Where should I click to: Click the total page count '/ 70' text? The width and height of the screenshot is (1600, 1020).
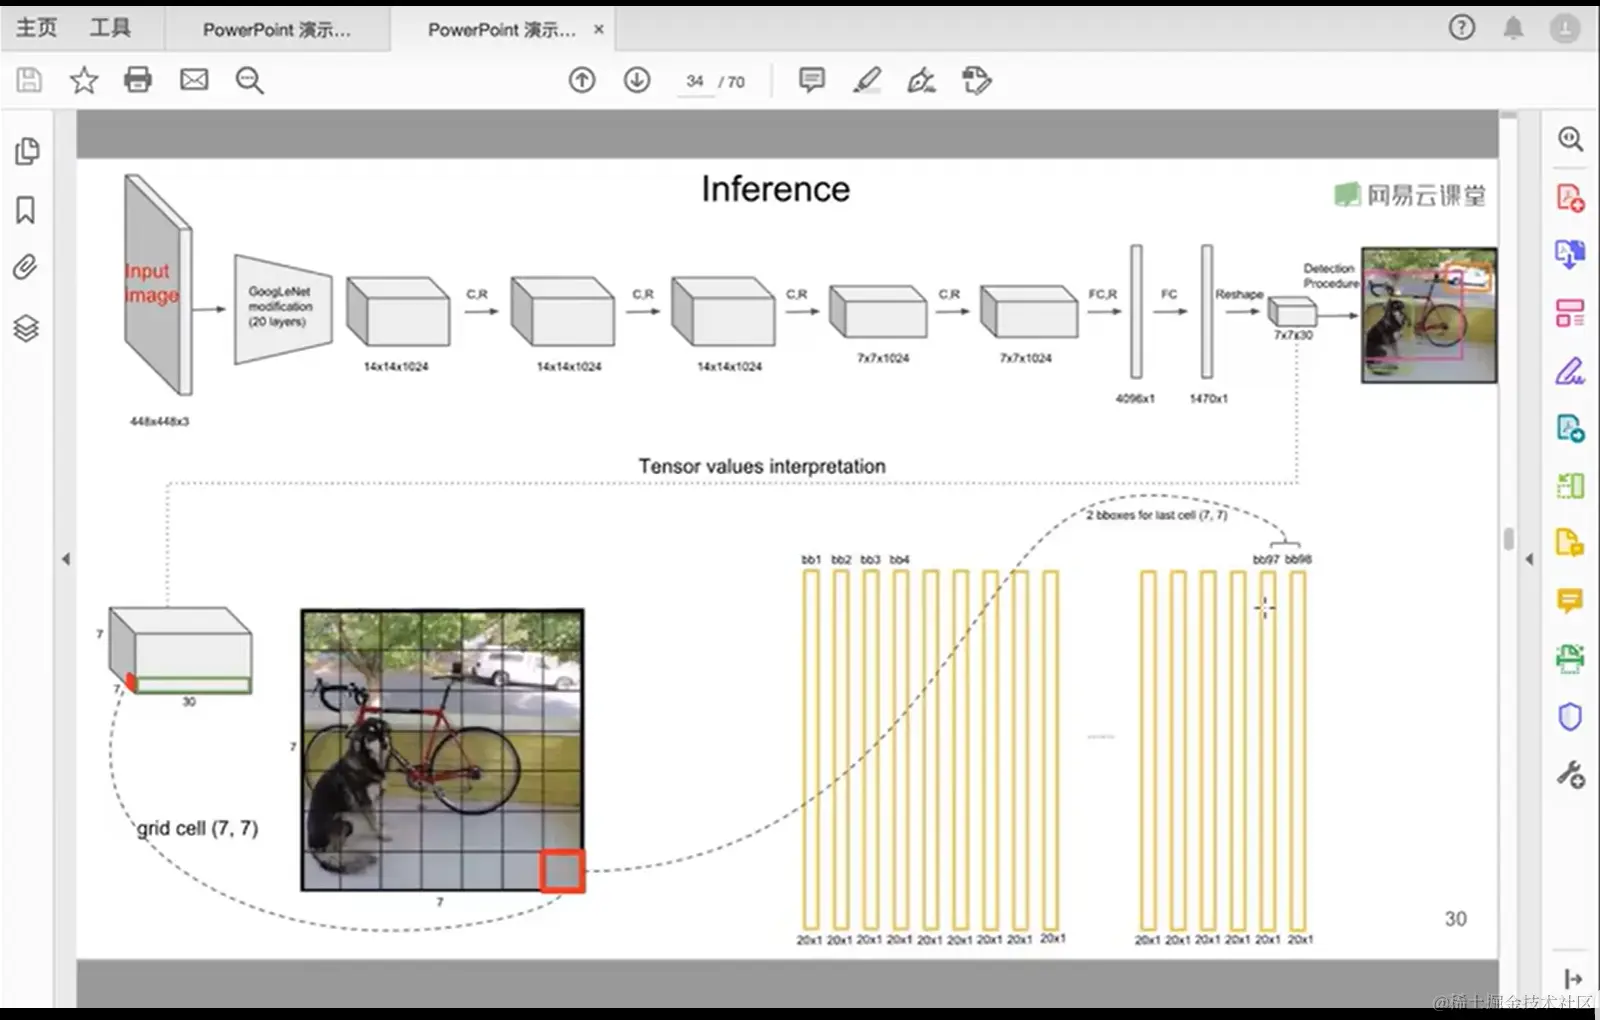click(732, 82)
